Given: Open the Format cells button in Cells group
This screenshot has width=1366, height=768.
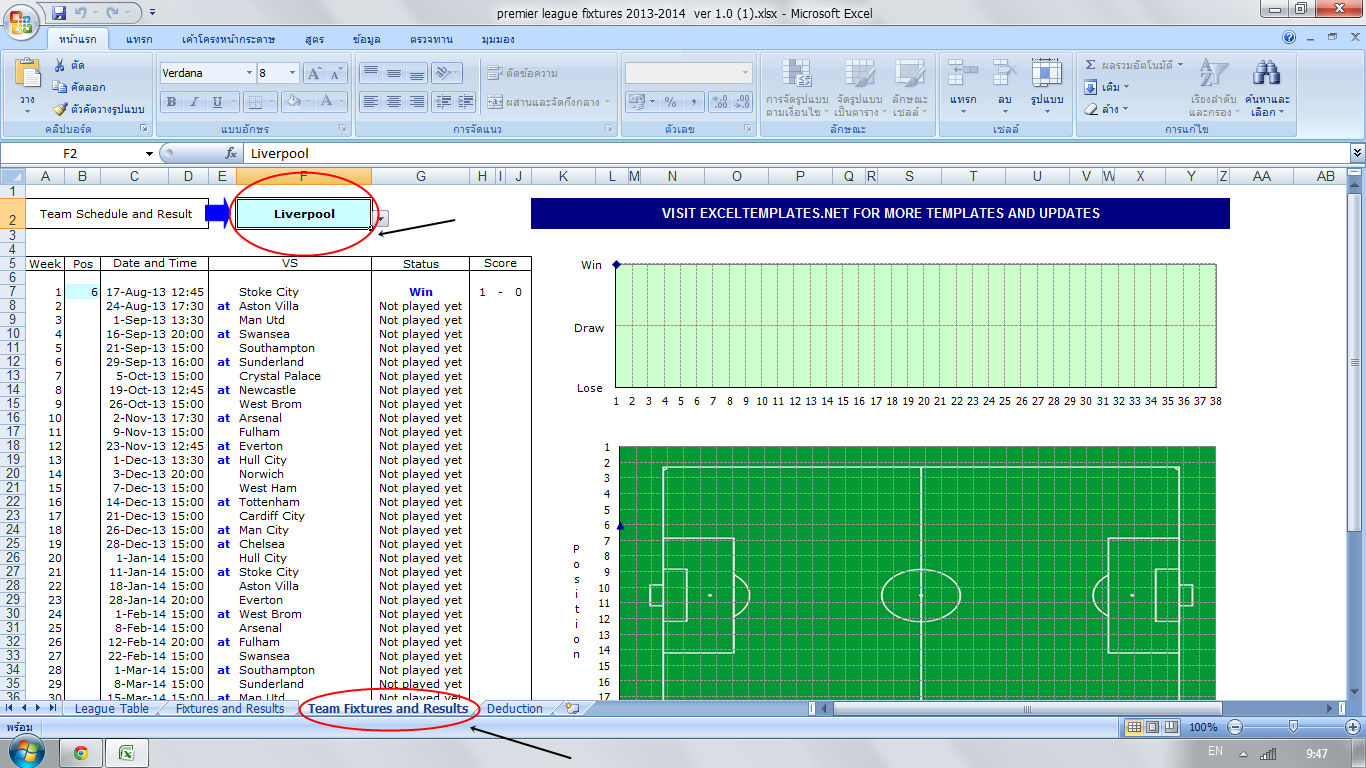Looking at the screenshot, I should click(1047, 87).
